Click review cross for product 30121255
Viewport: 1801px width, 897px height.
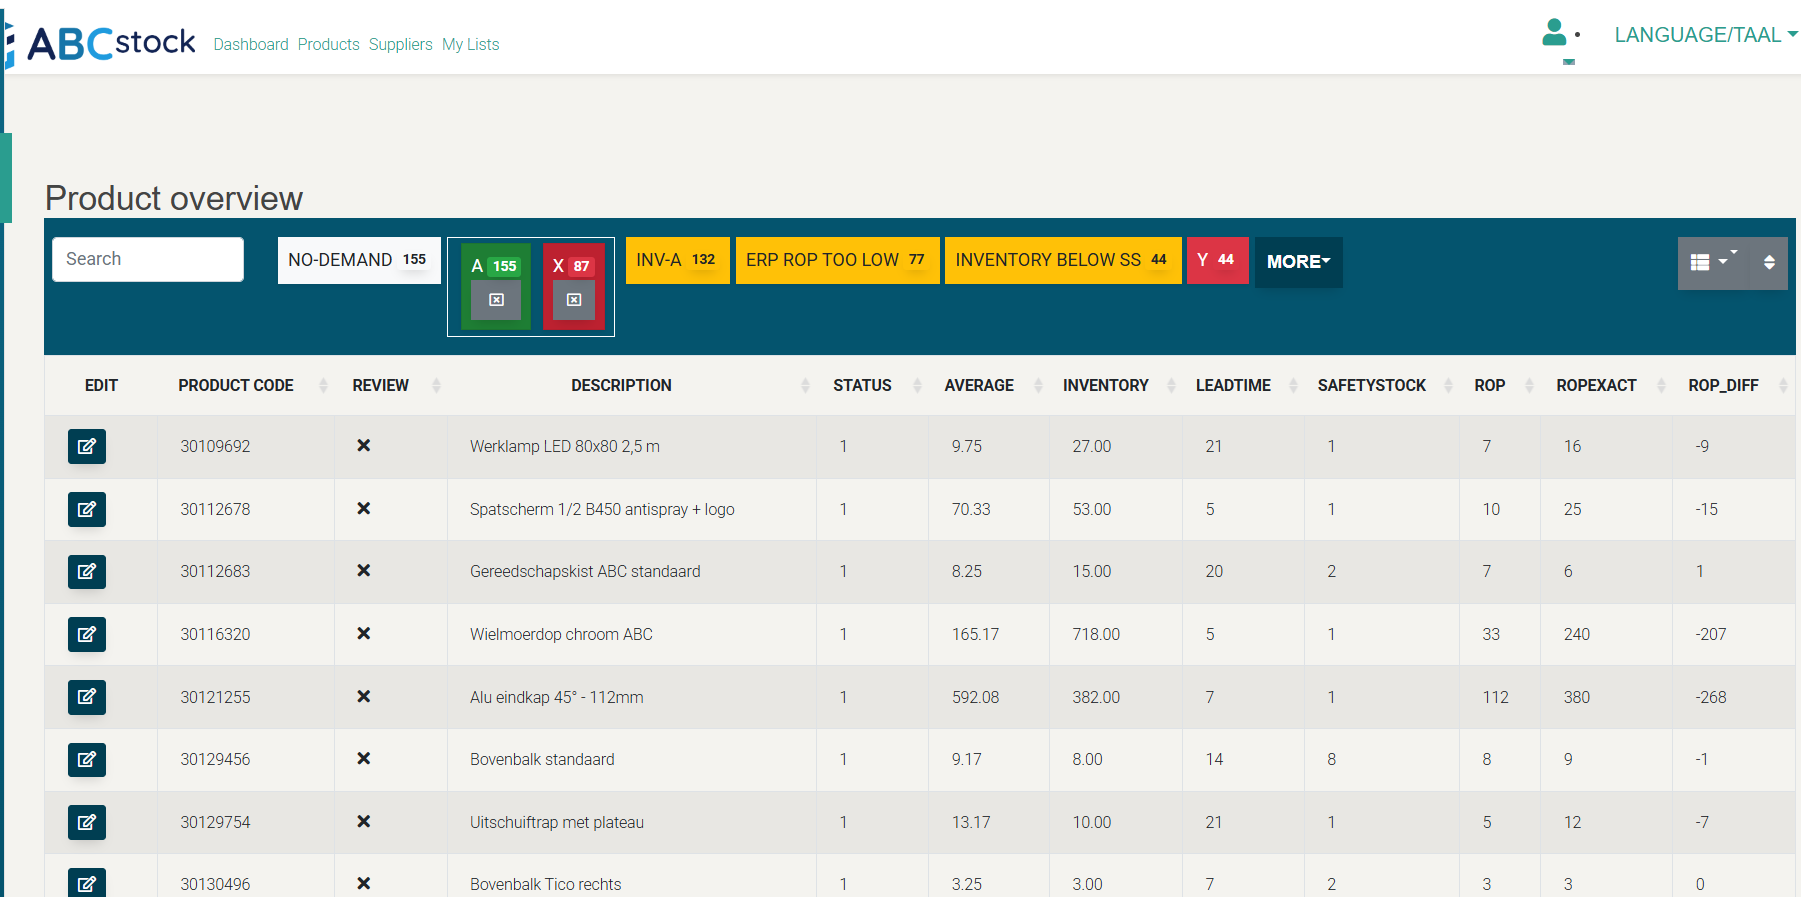point(364,697)
